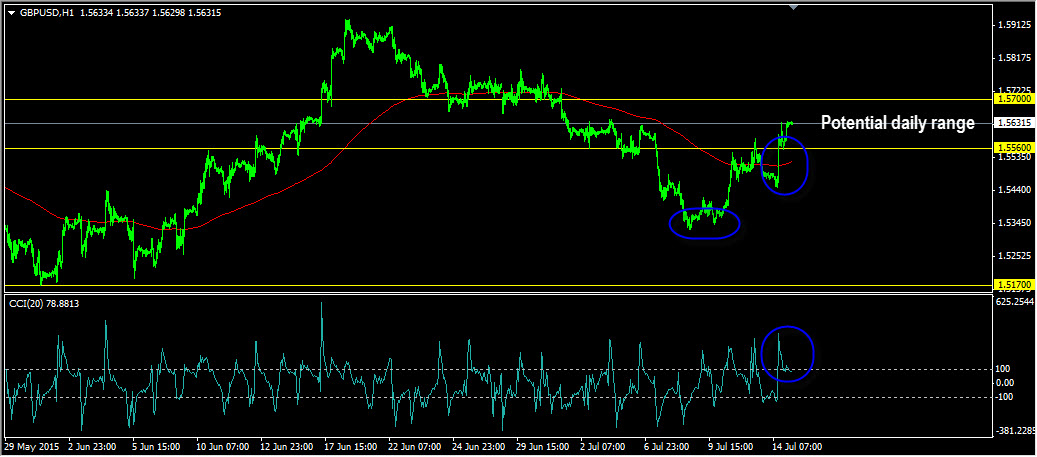Viewport: 1037px width, 457px height.
Task: Click the 6 Jul 23:00 time label
Action: 668,446
